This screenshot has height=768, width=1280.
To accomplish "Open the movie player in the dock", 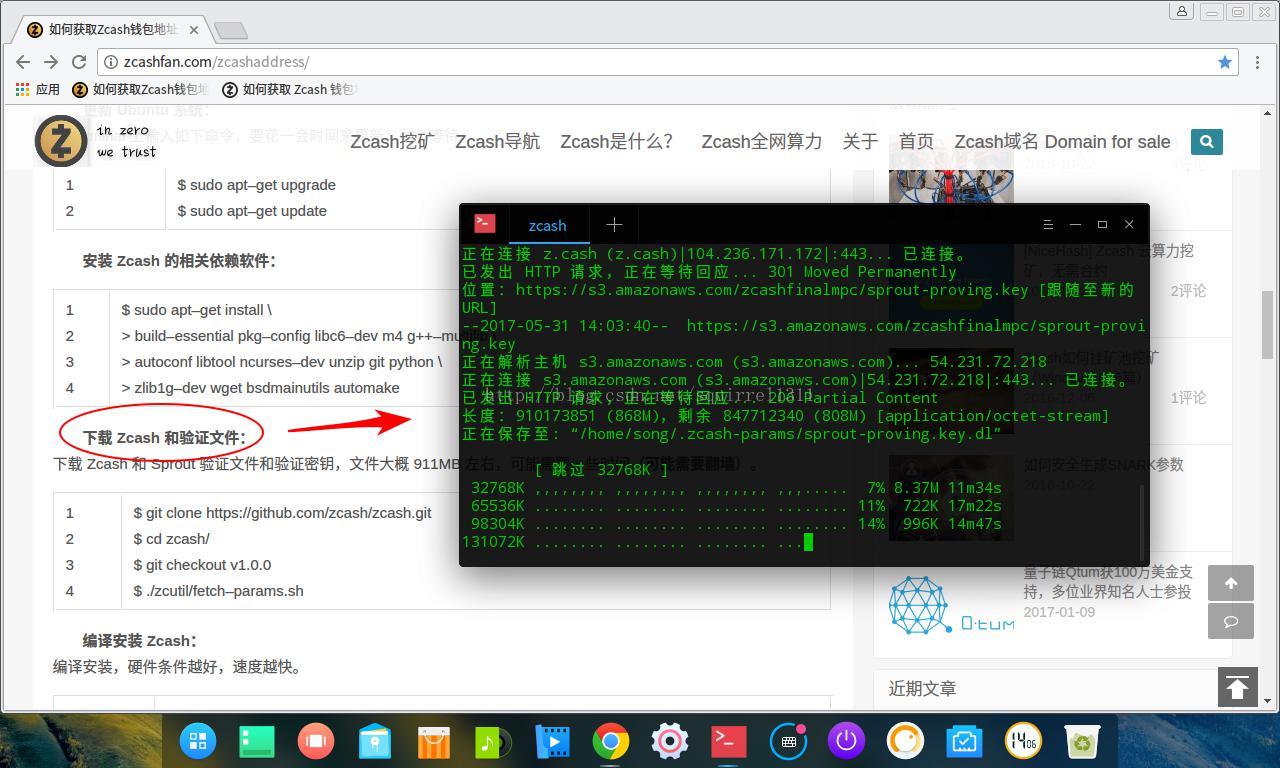I will tap(552, 741).
